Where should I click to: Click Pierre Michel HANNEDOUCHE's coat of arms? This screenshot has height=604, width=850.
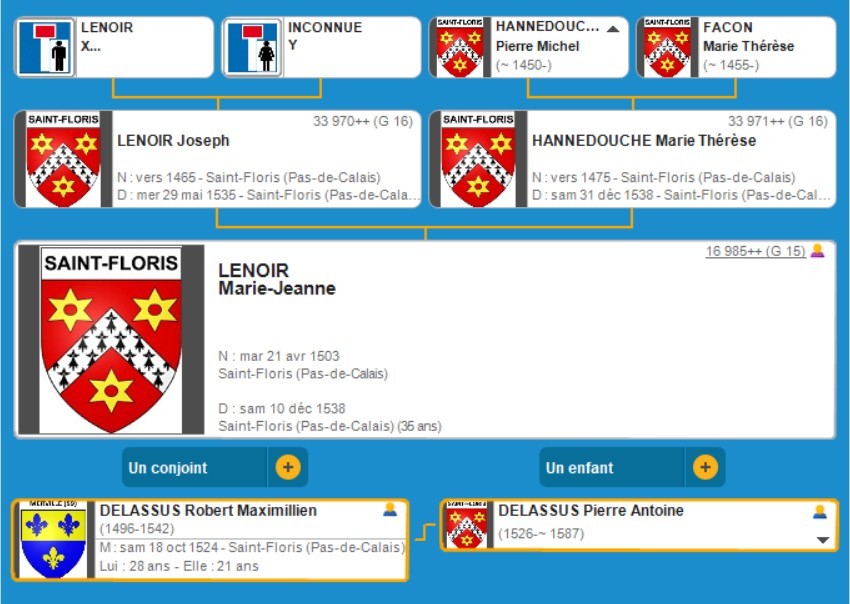(x=460, y=47)
